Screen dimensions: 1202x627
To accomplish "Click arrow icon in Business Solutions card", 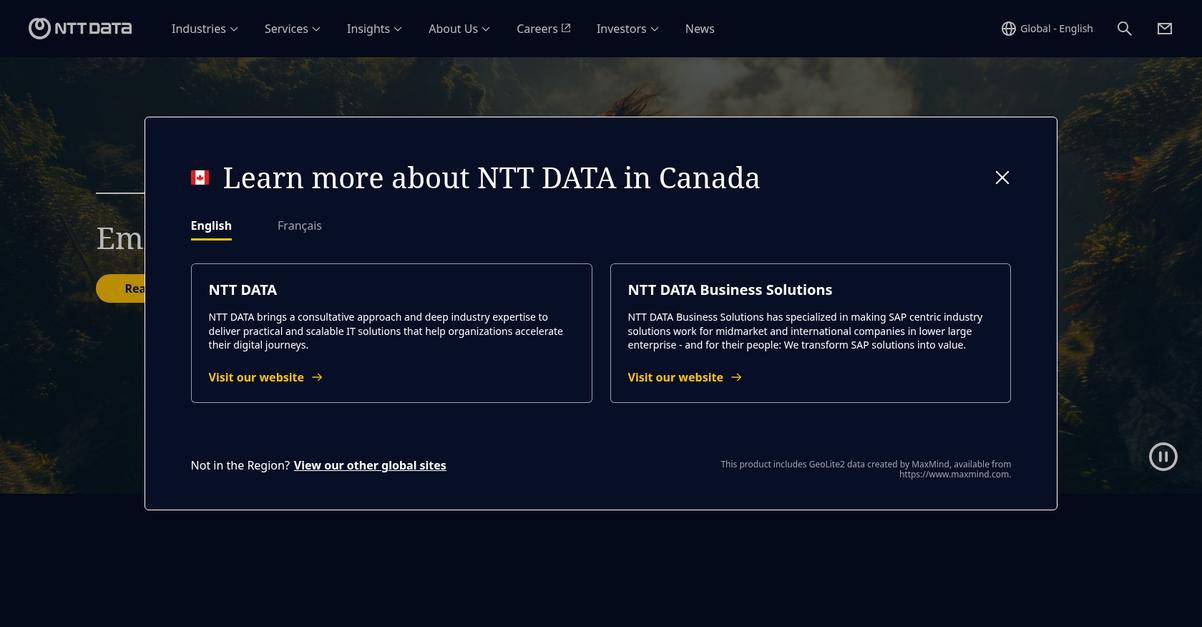I will pos(736,377).
